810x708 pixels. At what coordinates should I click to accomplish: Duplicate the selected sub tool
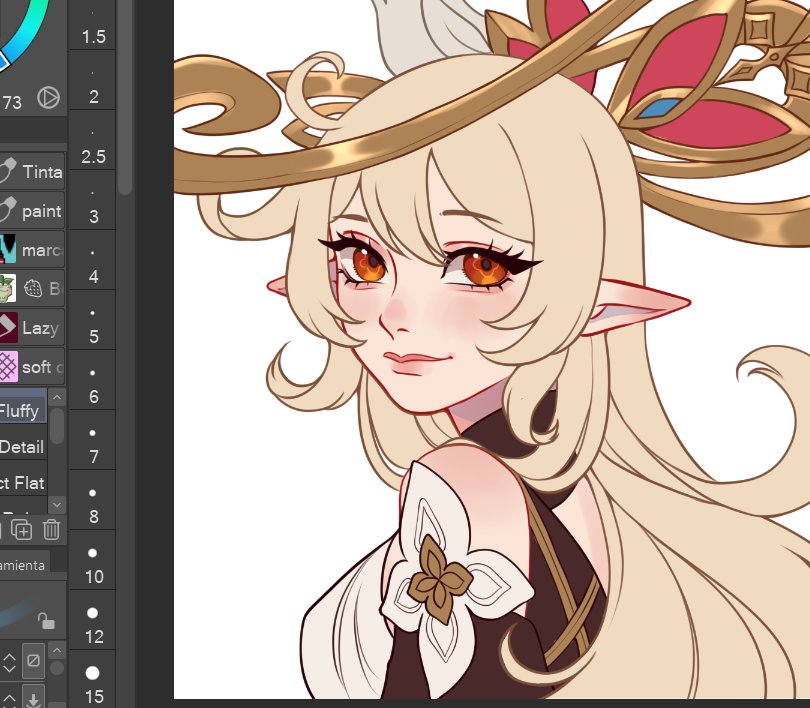click(22, 530)
